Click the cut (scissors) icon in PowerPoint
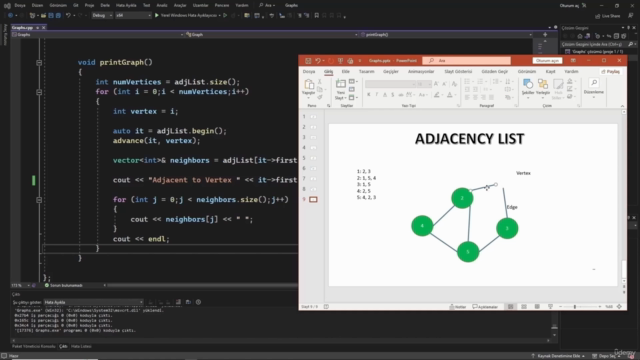This screenshot has width=640, height=360. pyautogui.click(x=320, y=82)
